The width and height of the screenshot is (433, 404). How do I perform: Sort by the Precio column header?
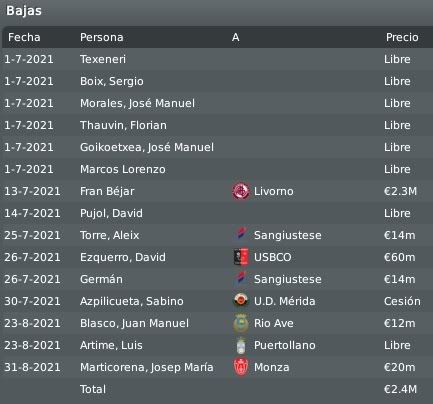(402, 37)
